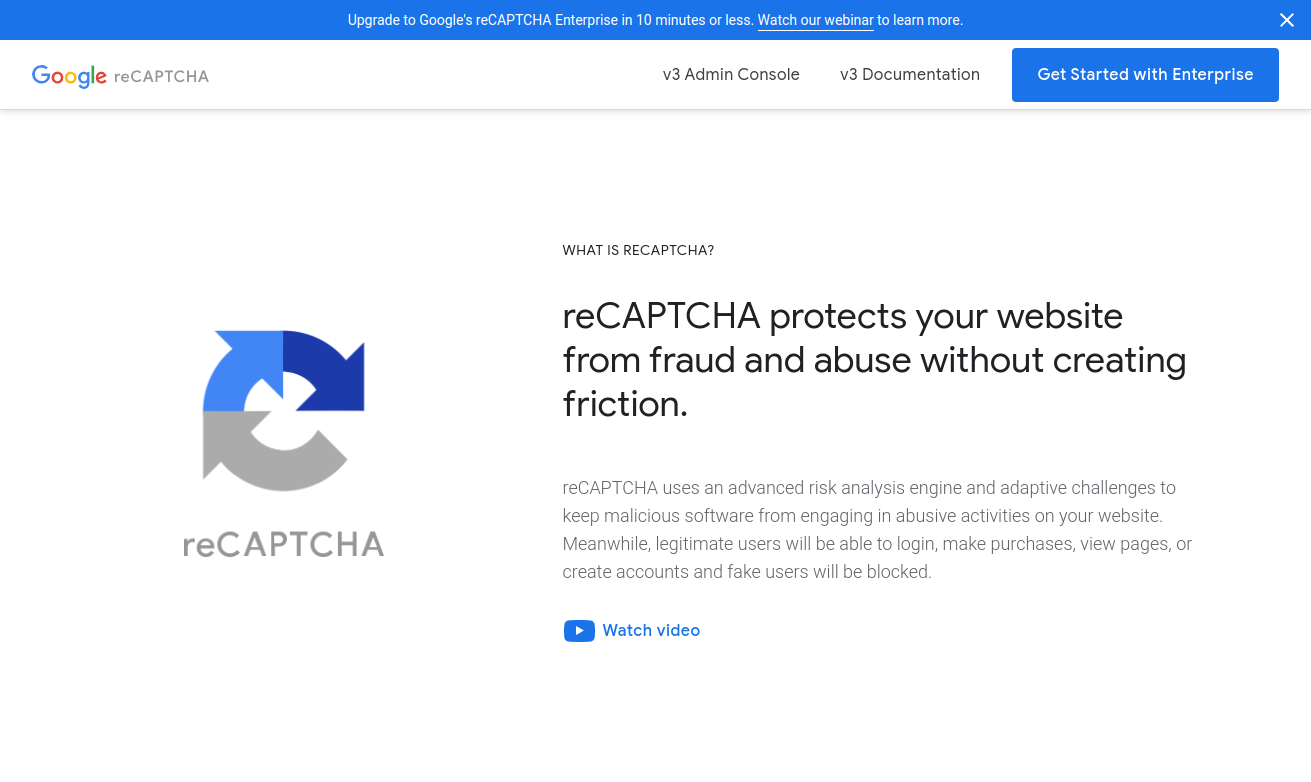
Task: Dismiss the blue announcement banner
Action: coord(1287,20)
